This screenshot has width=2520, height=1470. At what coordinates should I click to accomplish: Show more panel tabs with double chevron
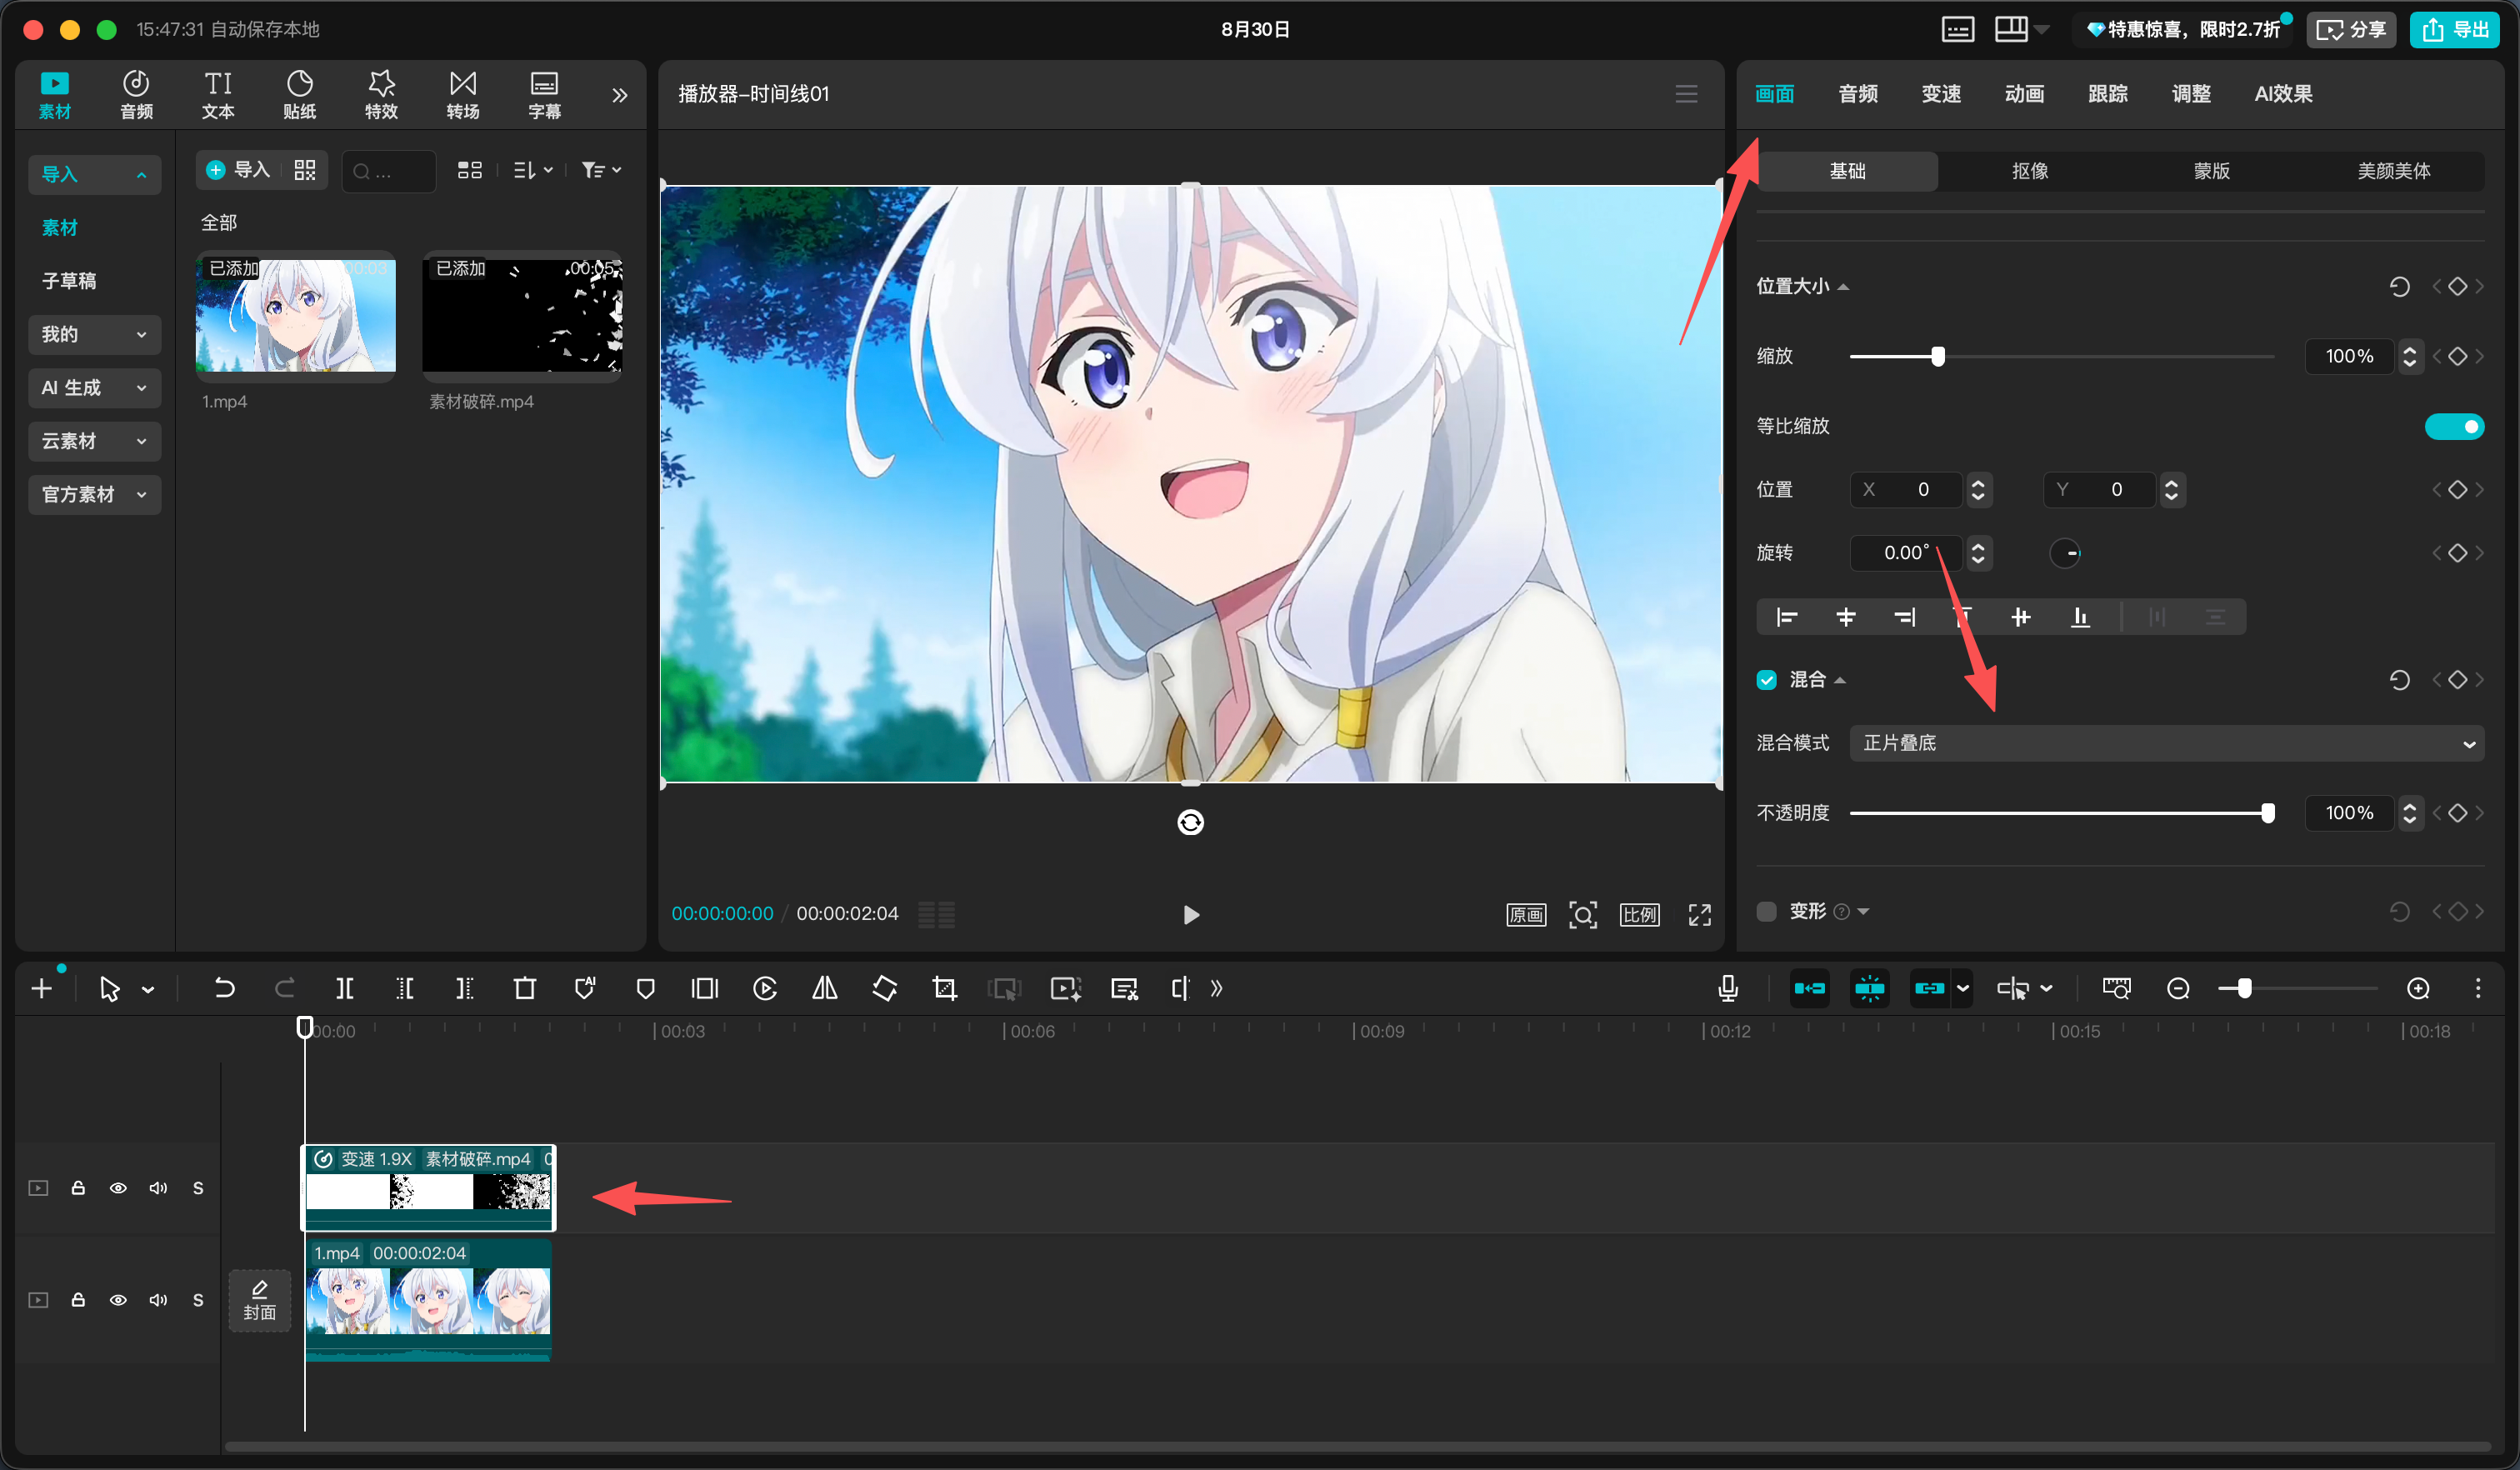tap(619, 95)
